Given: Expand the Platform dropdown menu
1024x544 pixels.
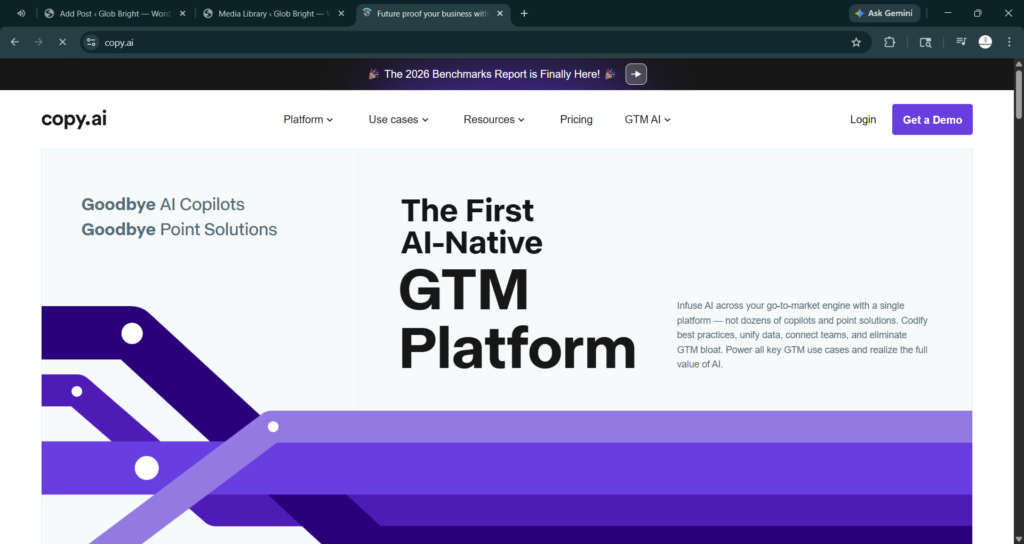Looking at the screenshot, I should point(308,119).
